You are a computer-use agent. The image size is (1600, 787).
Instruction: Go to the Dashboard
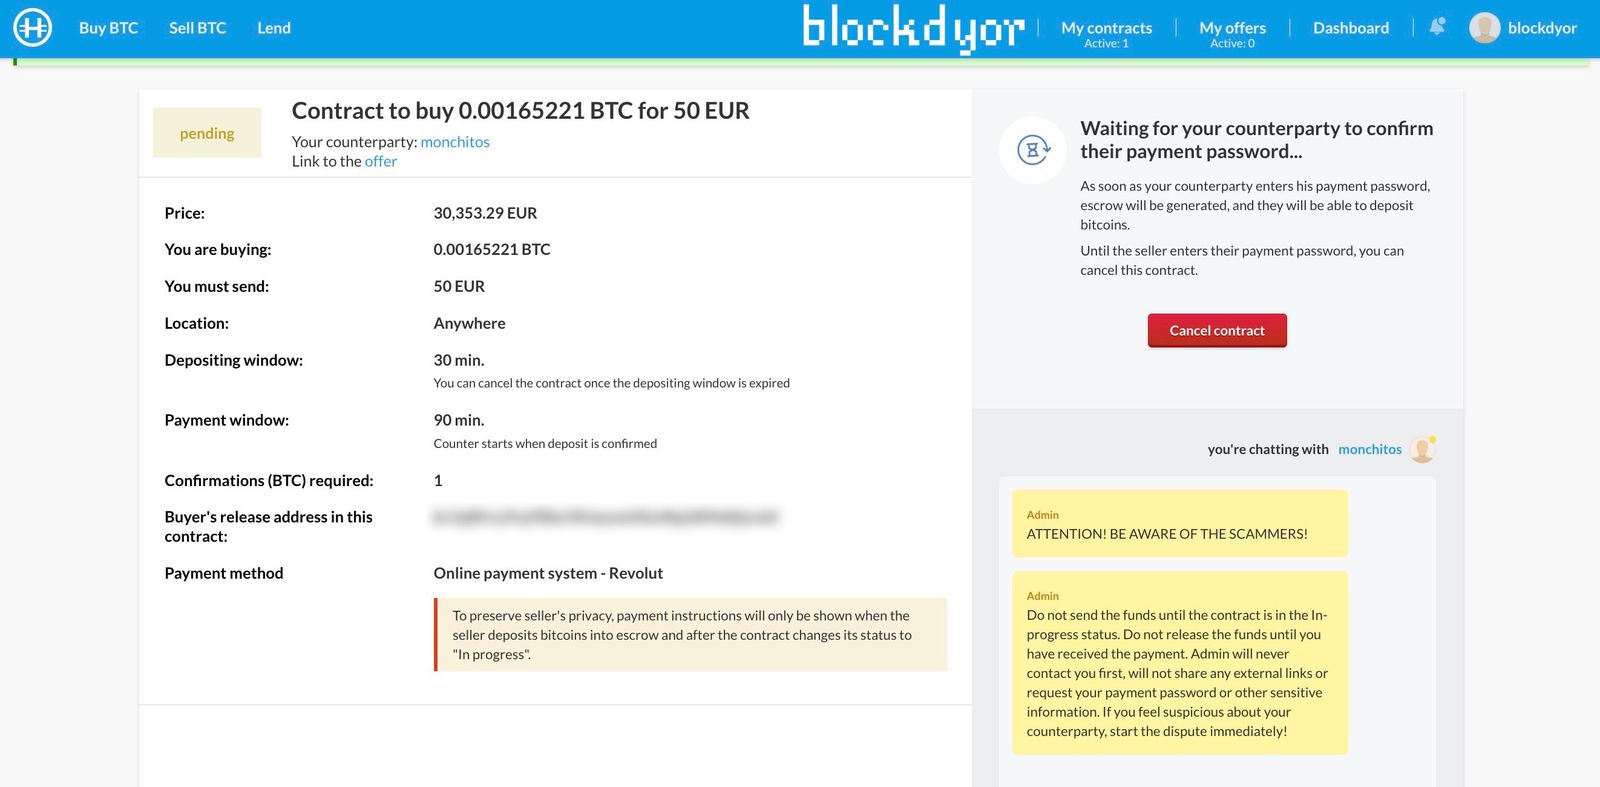click(1350, 28)
